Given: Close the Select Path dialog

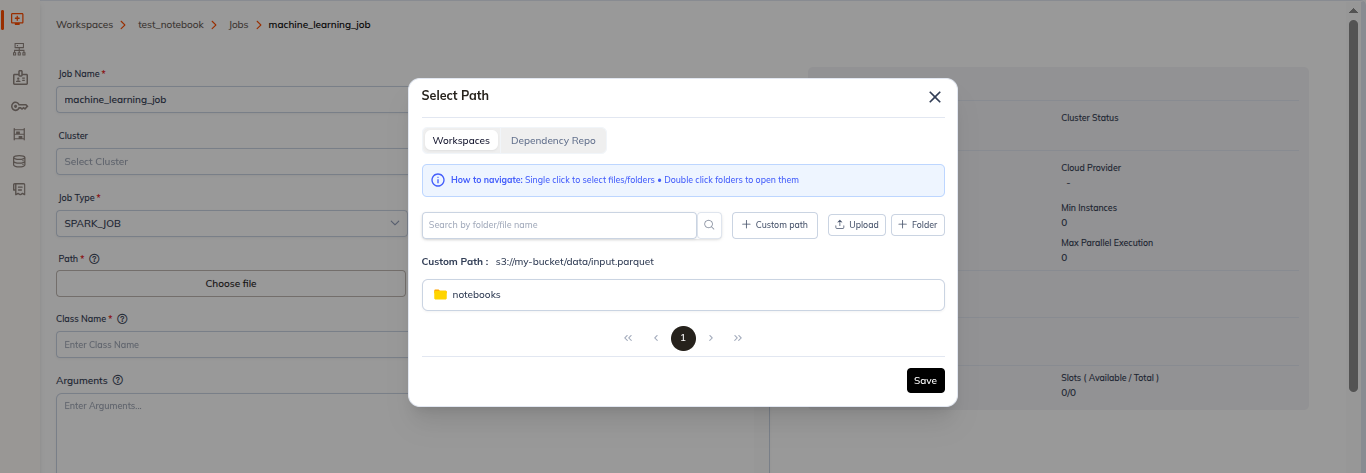Looking at the screenshot, I should point(935,97).
